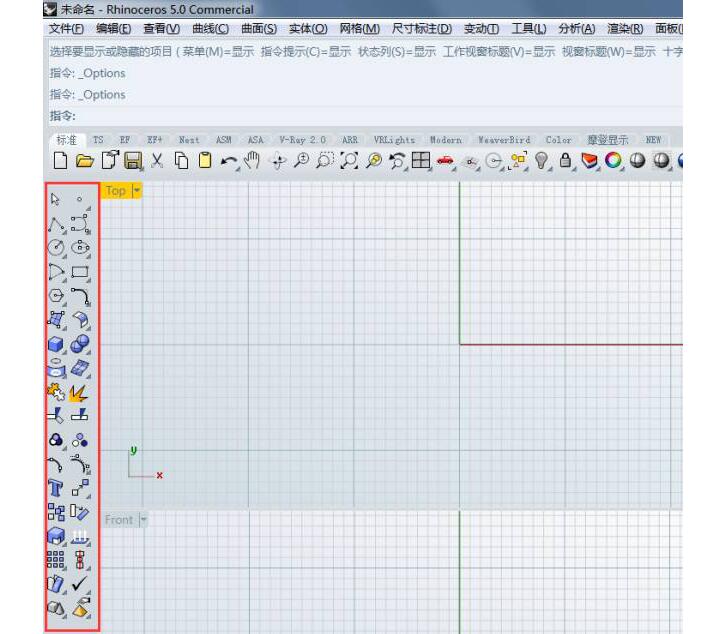
Task: Open the 分析(A) menu
Action: pyautogui.click(x=577, y=29)
